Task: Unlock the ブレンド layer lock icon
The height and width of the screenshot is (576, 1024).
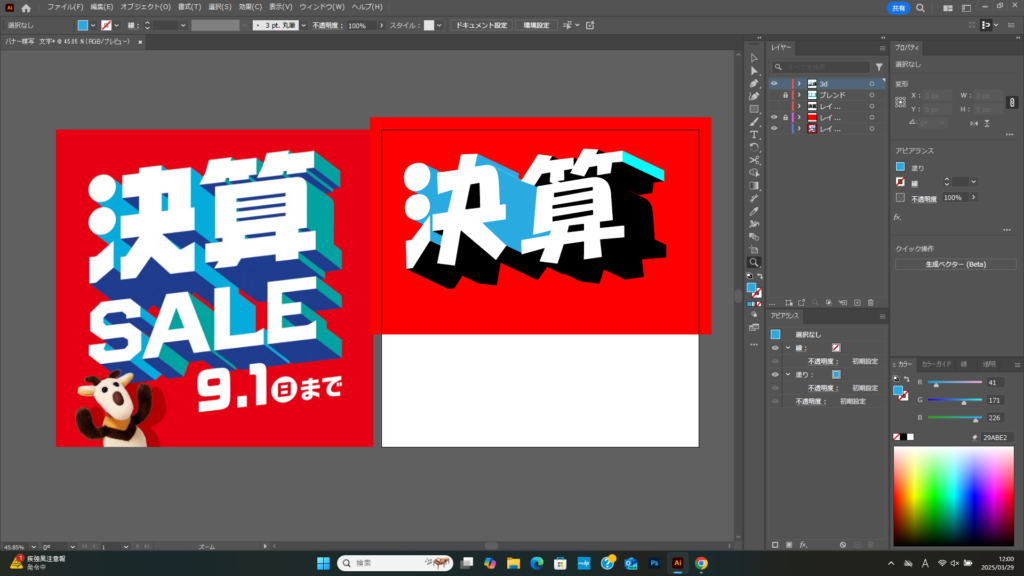Action: pyautogui.click(x=785, y=95)
